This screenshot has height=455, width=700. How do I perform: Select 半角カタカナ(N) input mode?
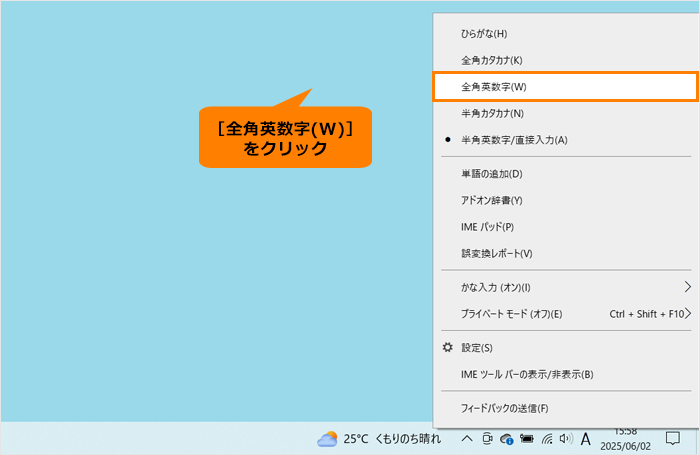(x=566, y=113)
